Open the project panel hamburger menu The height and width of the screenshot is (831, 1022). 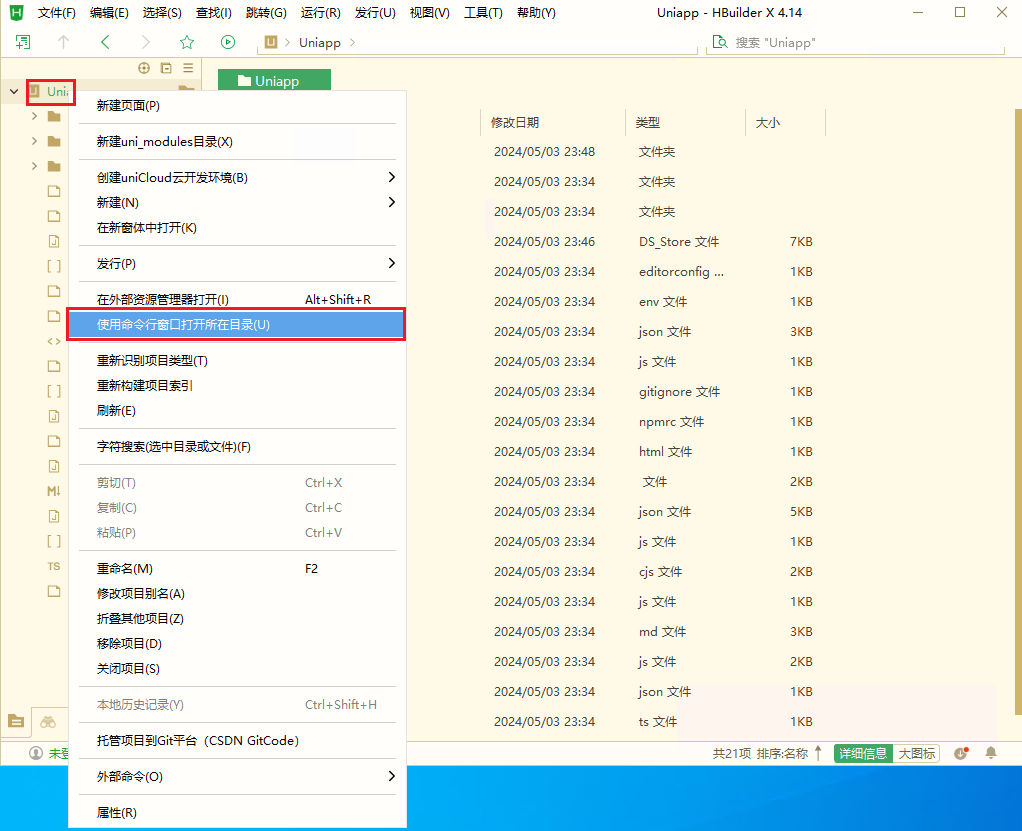[188, 68]
